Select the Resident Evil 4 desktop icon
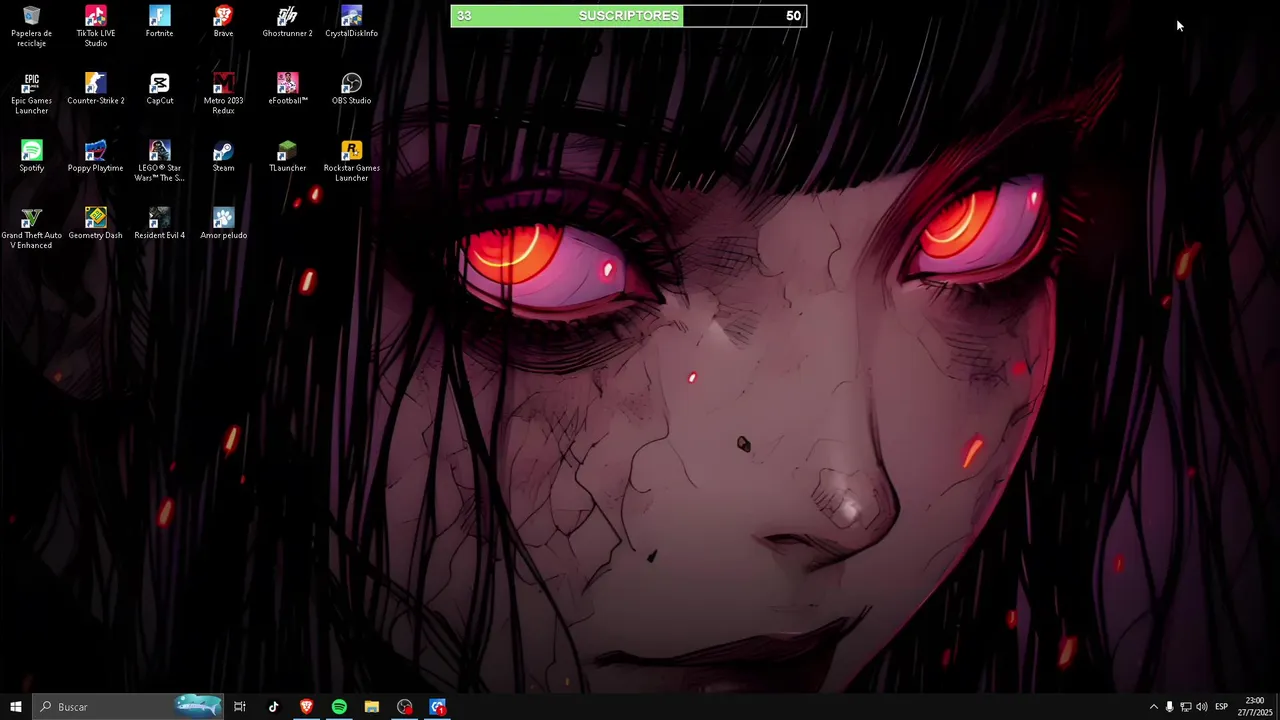1280x720 pixels. click(x=159, y=222)
